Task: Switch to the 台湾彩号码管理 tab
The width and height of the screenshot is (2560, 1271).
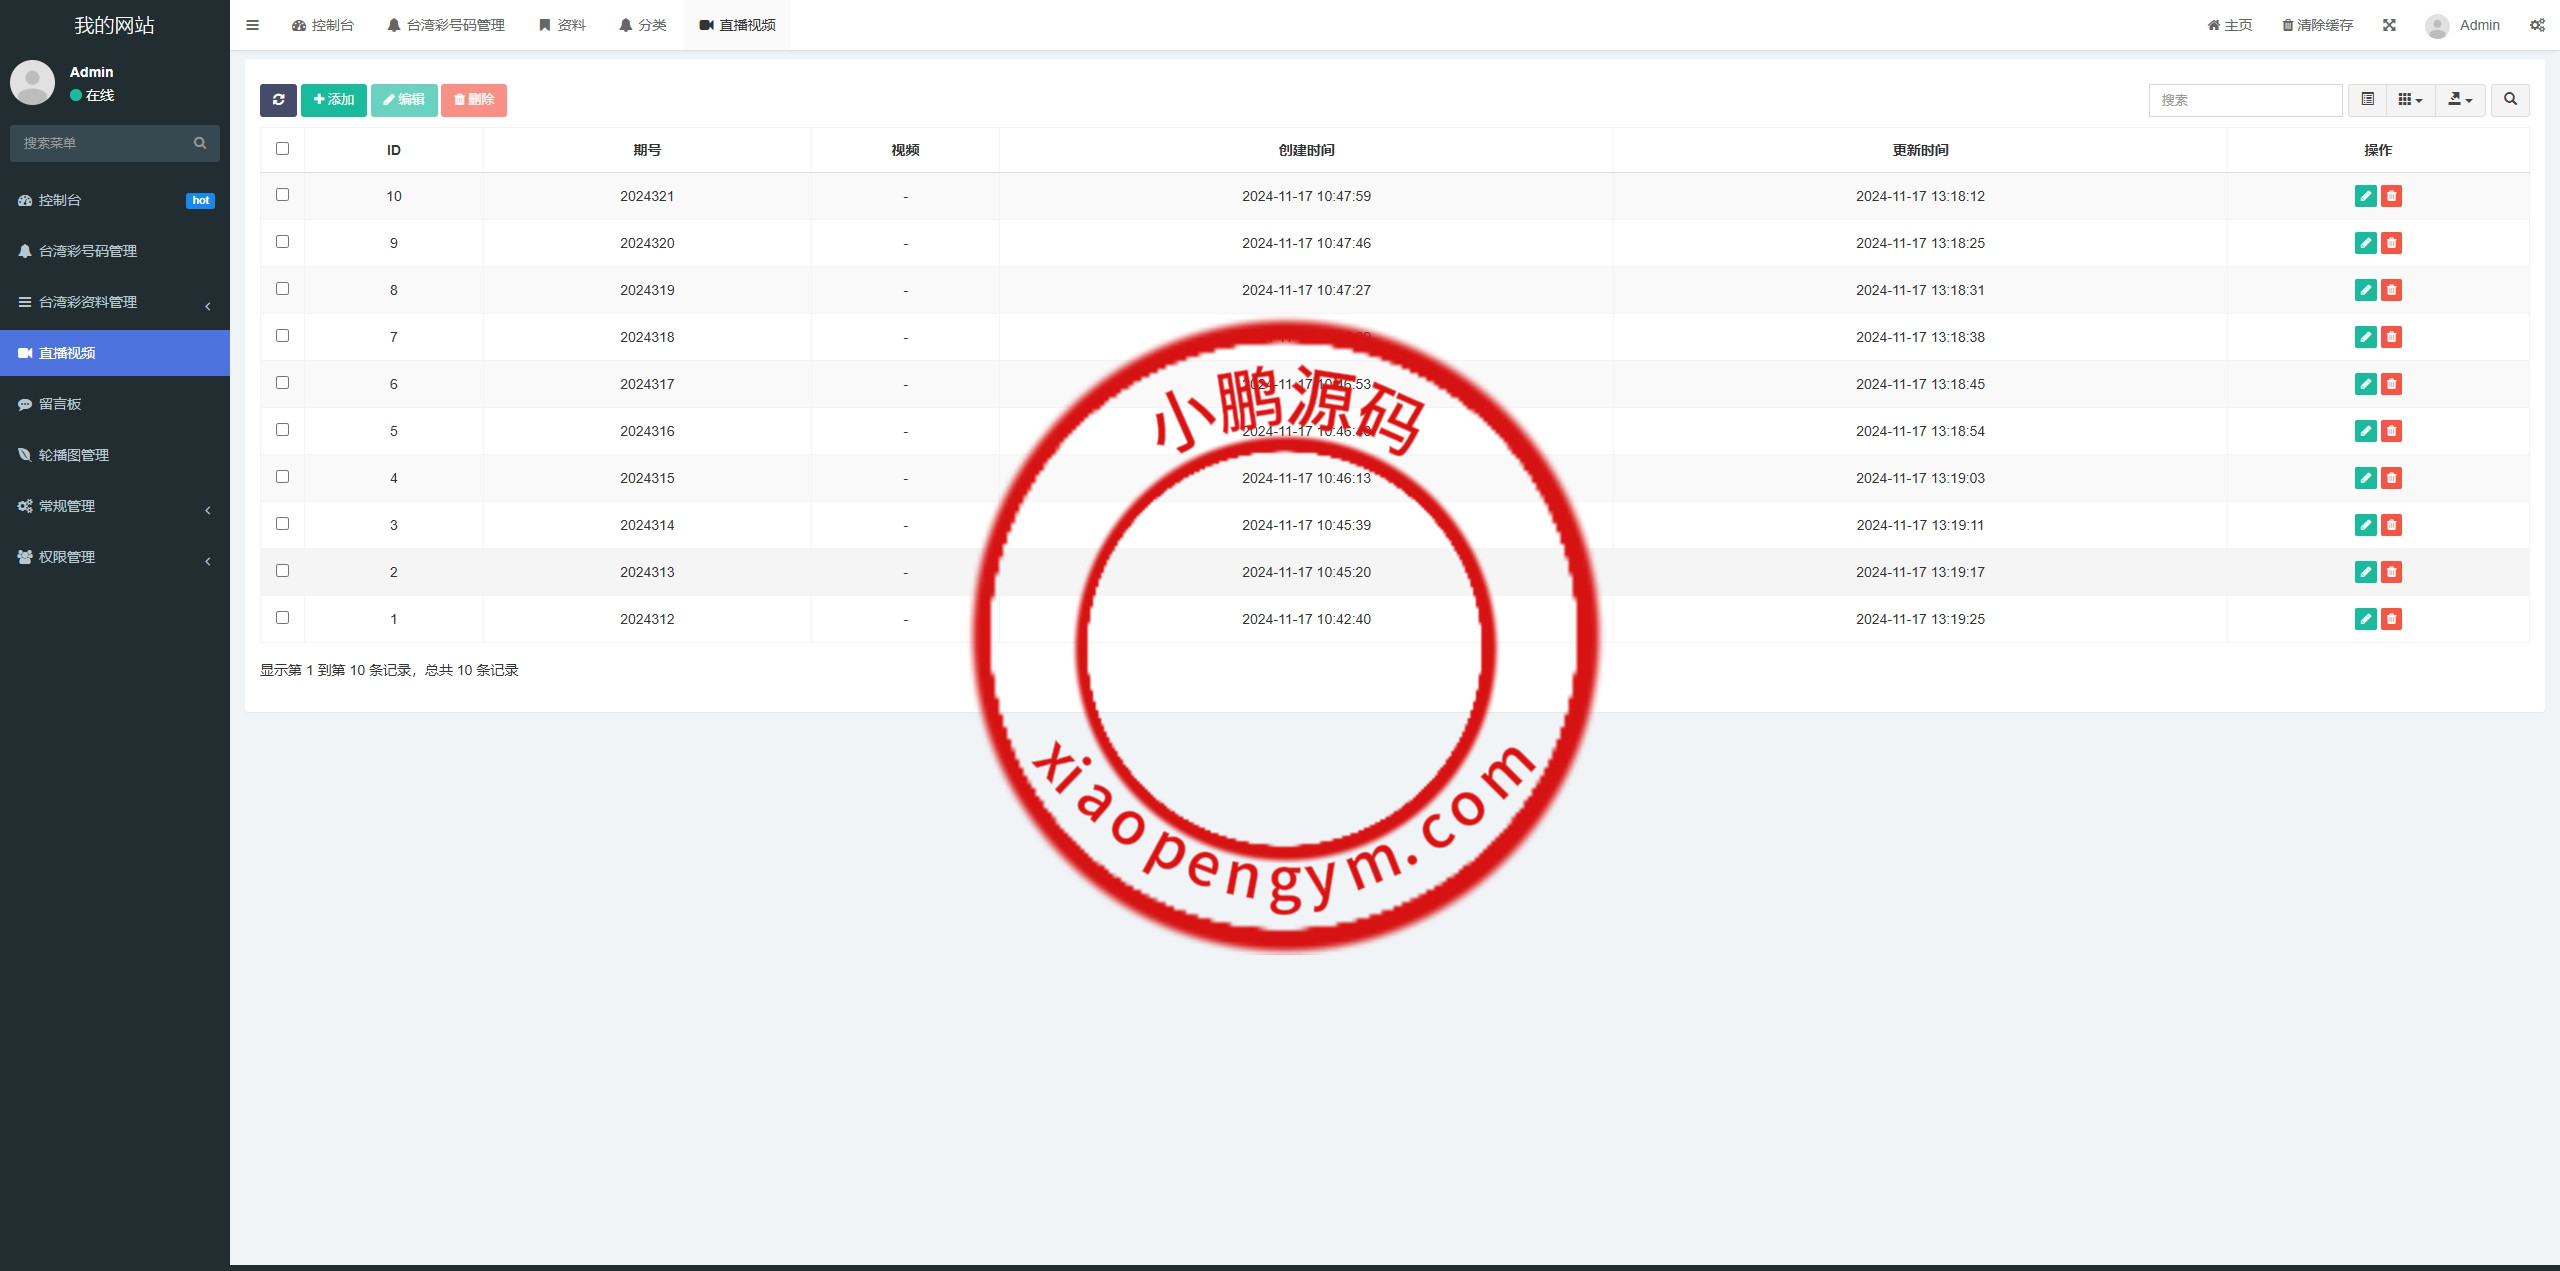Action: point(446,25)
